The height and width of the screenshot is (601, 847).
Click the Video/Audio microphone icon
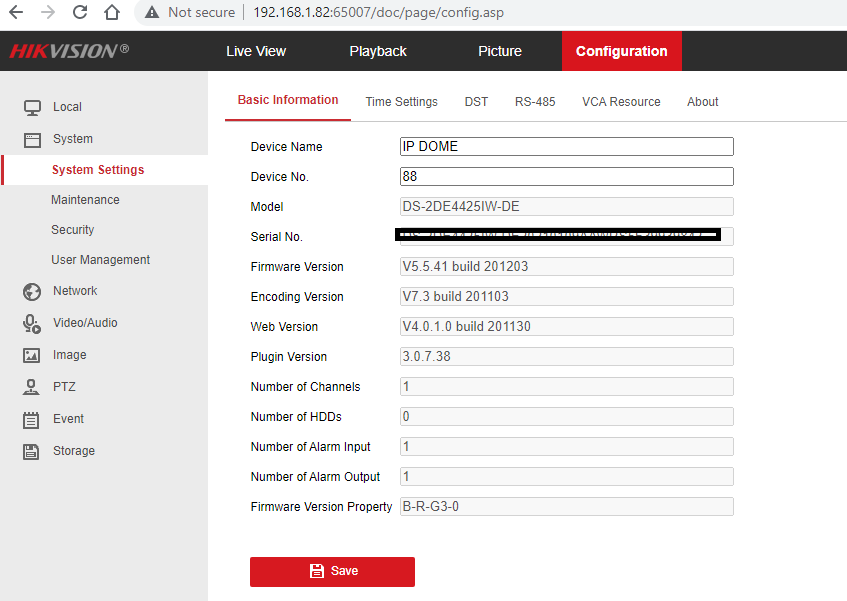pyautogui.click(x=32, y=323)
